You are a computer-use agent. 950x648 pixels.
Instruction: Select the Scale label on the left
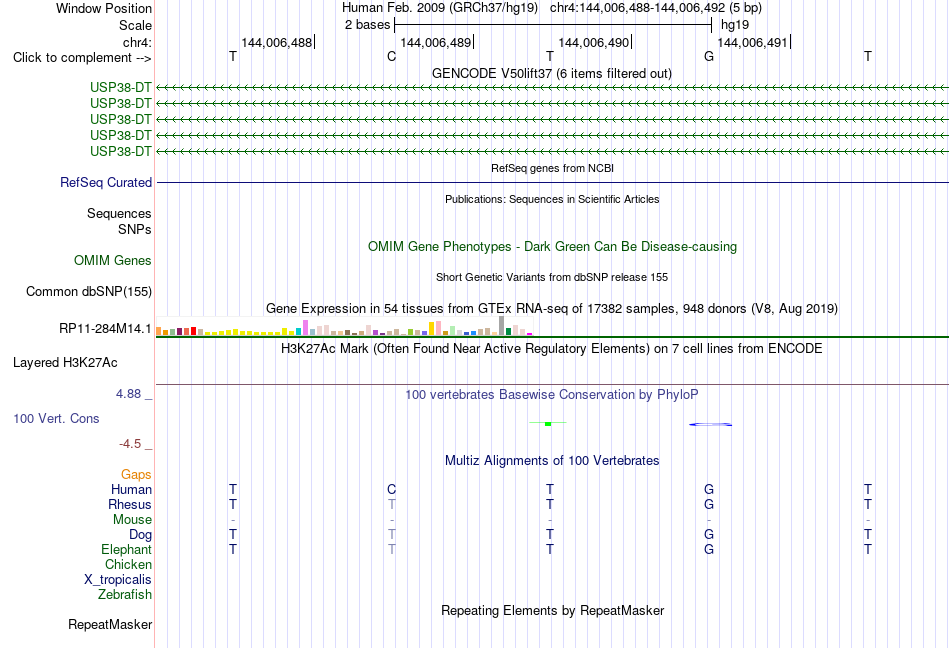(x=135, y=25)
